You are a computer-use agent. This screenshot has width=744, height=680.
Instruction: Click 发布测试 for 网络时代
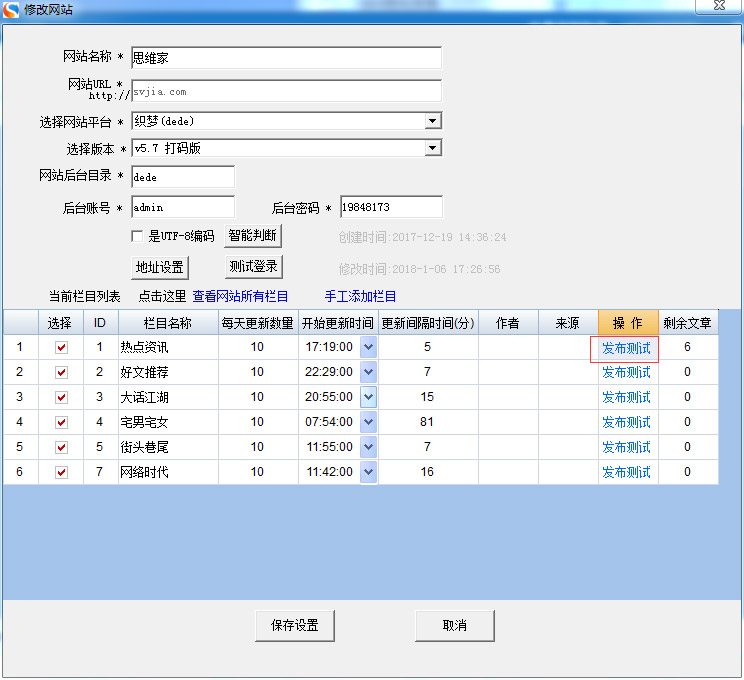tap(626, 473)
